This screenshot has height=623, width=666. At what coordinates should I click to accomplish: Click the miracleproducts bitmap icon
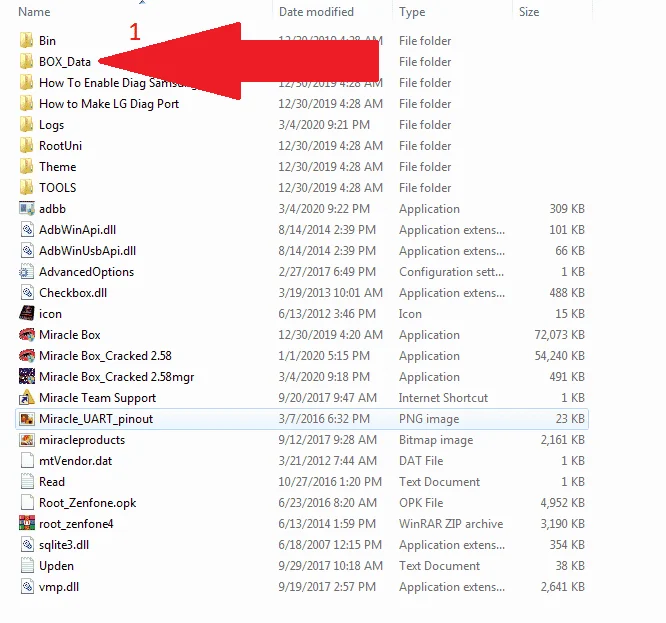point(27,440)
